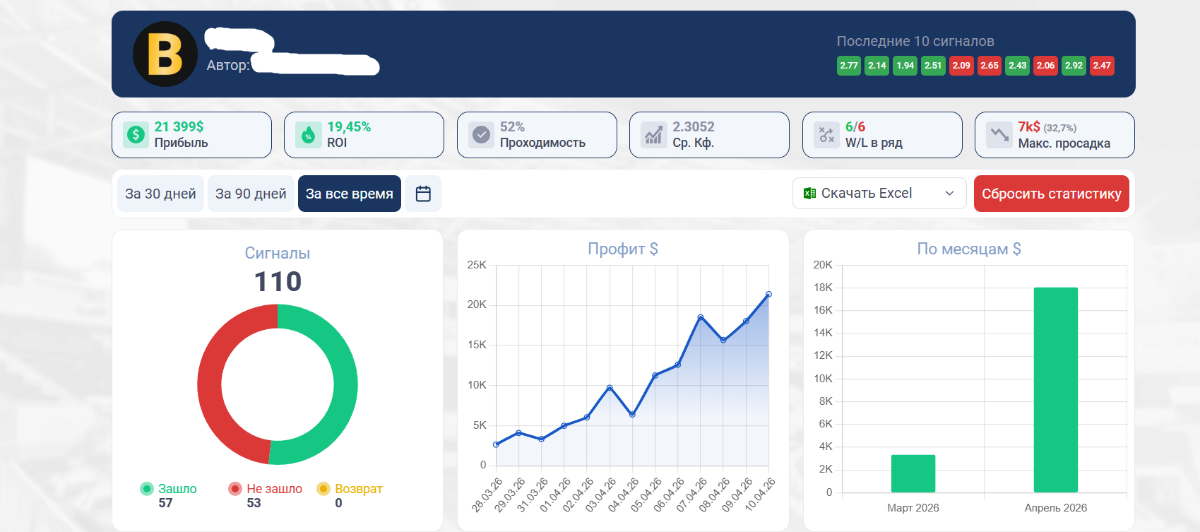The height and width of the screenshot is (532, 1200).
Task: Click the W/L streak icon
Action: coord(826,134)
